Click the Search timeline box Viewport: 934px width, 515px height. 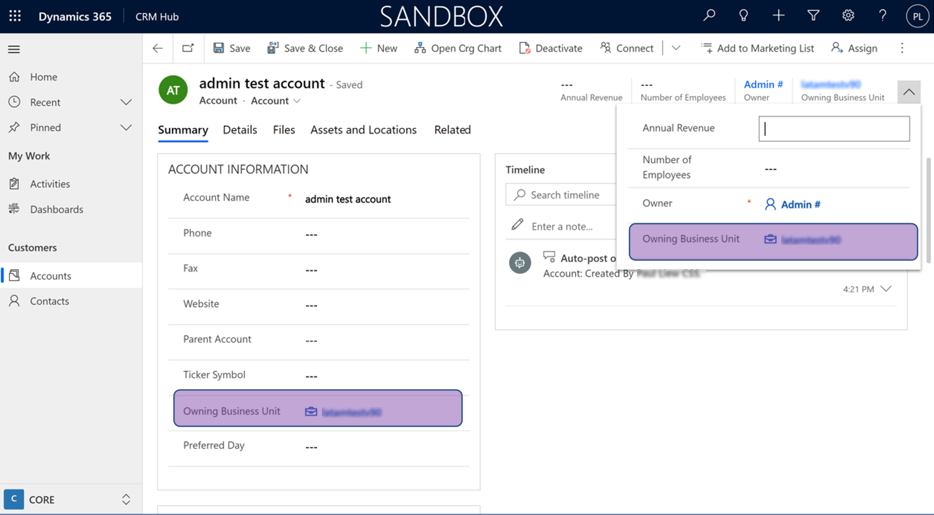(561, 195)
